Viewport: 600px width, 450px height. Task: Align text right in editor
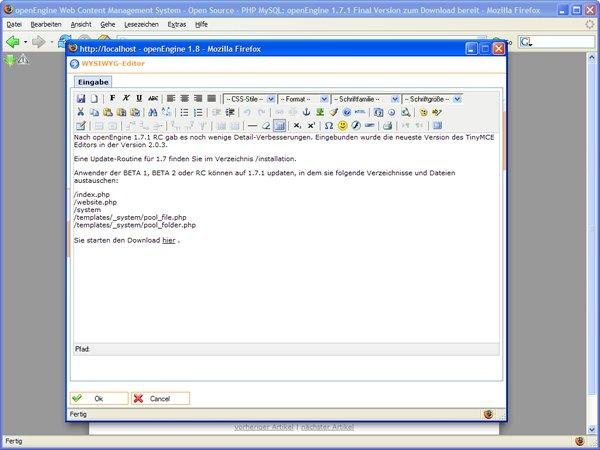(x=198, y=98)
